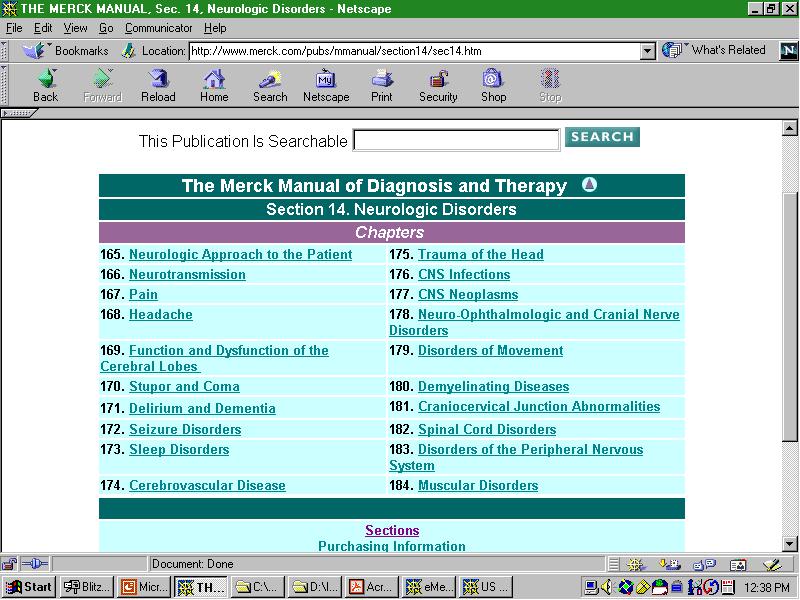Open the Neurotransmission chapter link

click(187, 274)
